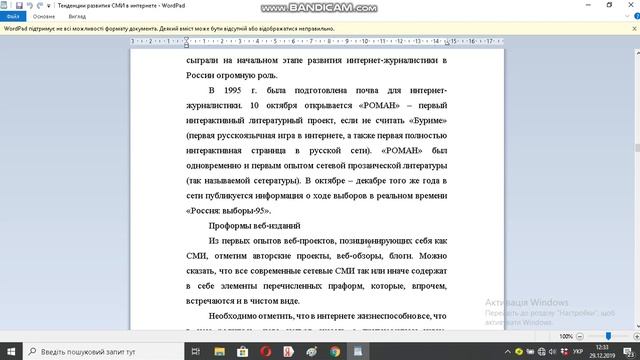Click the zoom in plus button
The height and width of the screenshot is (360, 640).
636,336
